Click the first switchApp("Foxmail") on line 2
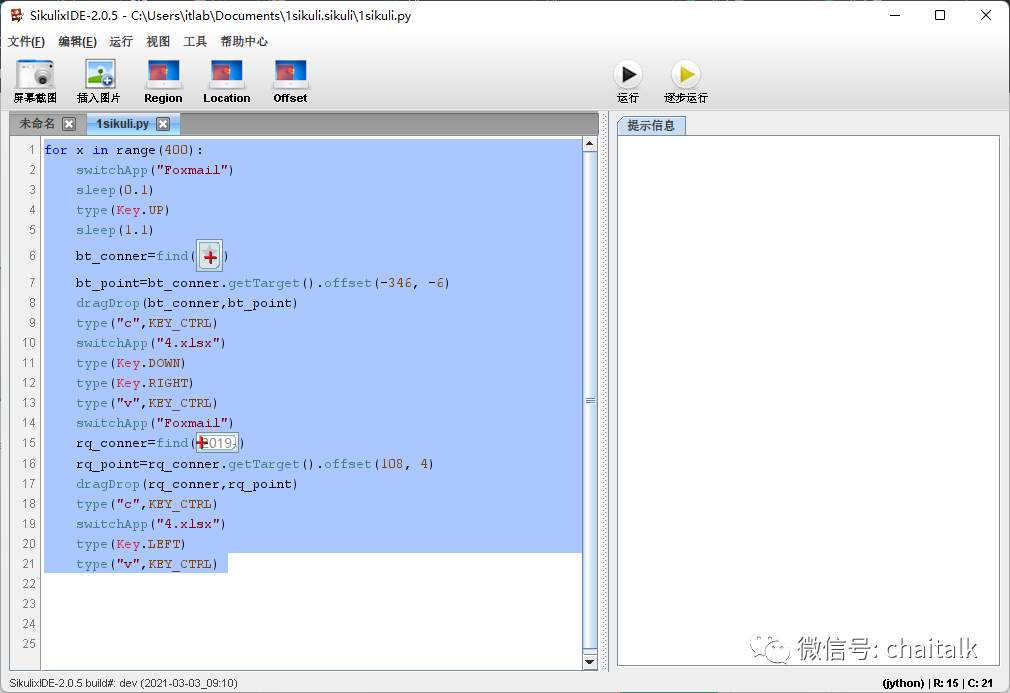Viewport: 1010px width, 693px height. 155,170
